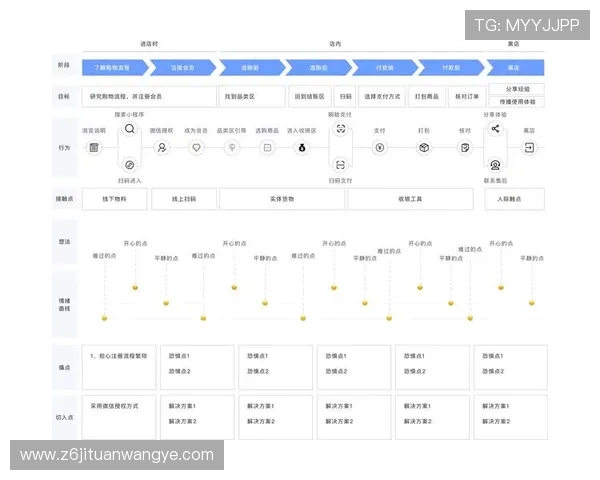Select the 搜索小程序 magnifier icon
The width and height of the screenshot is (600, 480).
point(130,129)
